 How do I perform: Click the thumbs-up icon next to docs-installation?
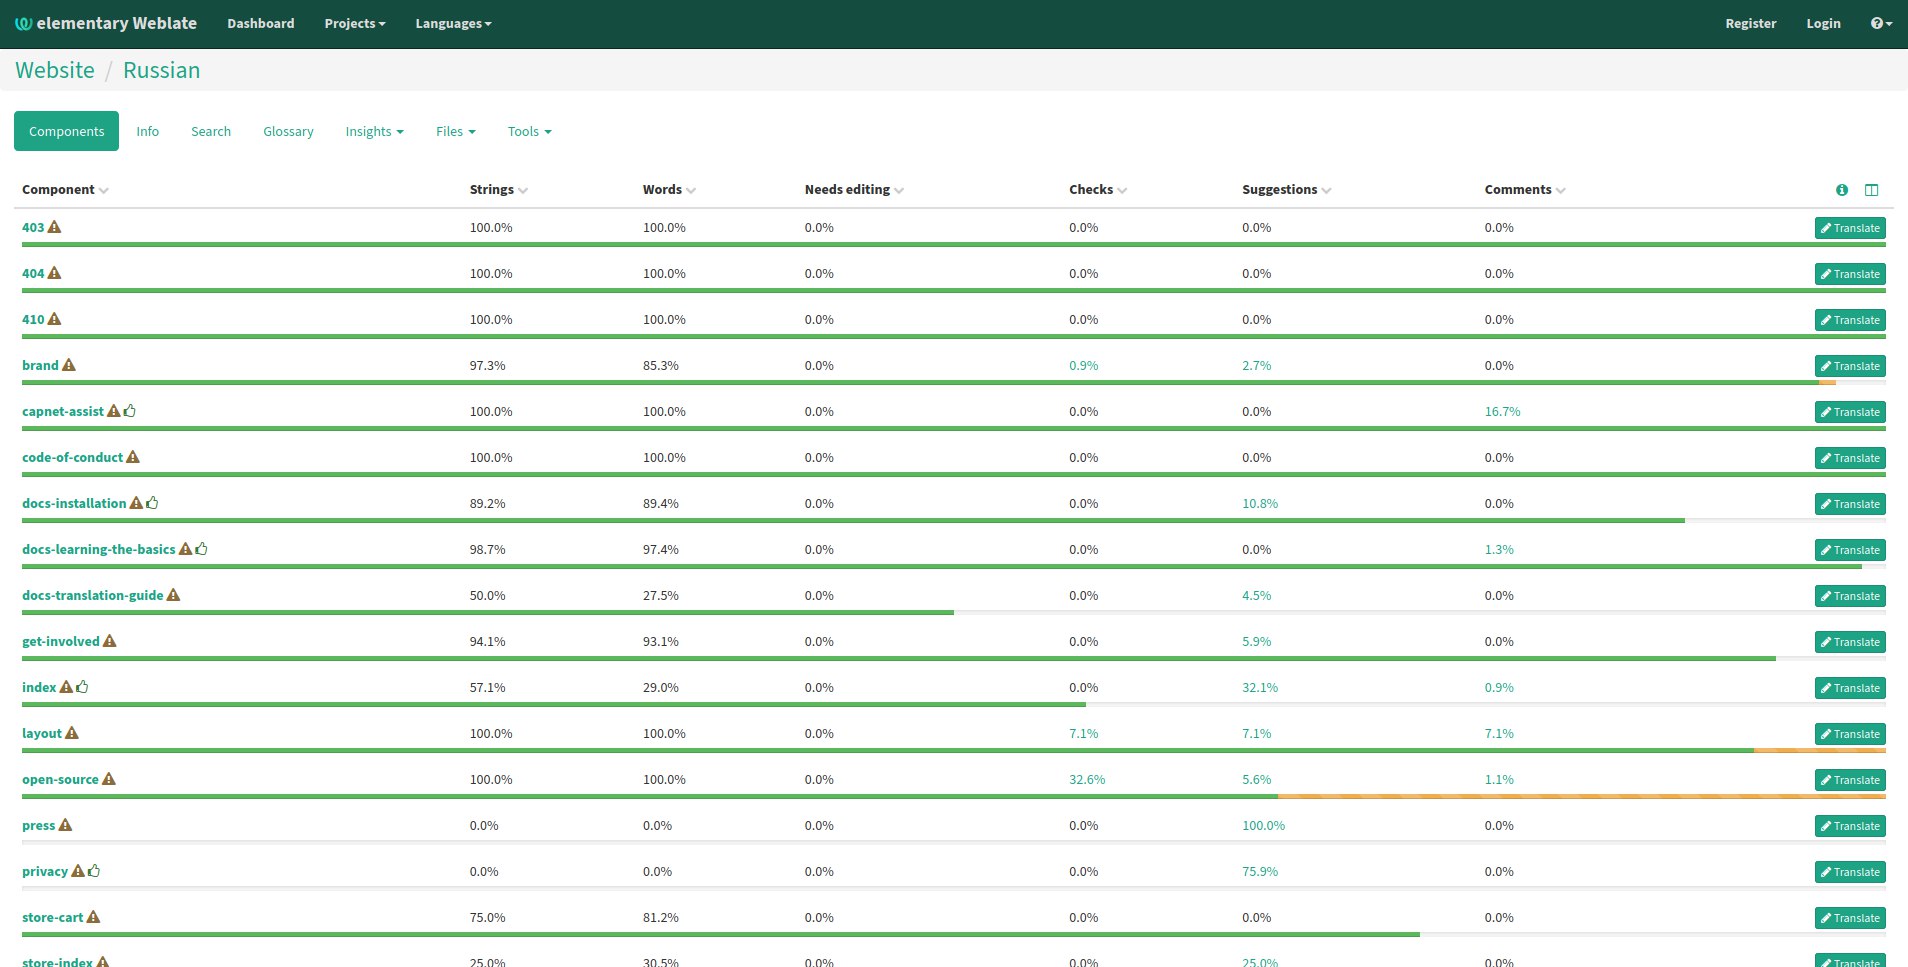coord(152,503)
